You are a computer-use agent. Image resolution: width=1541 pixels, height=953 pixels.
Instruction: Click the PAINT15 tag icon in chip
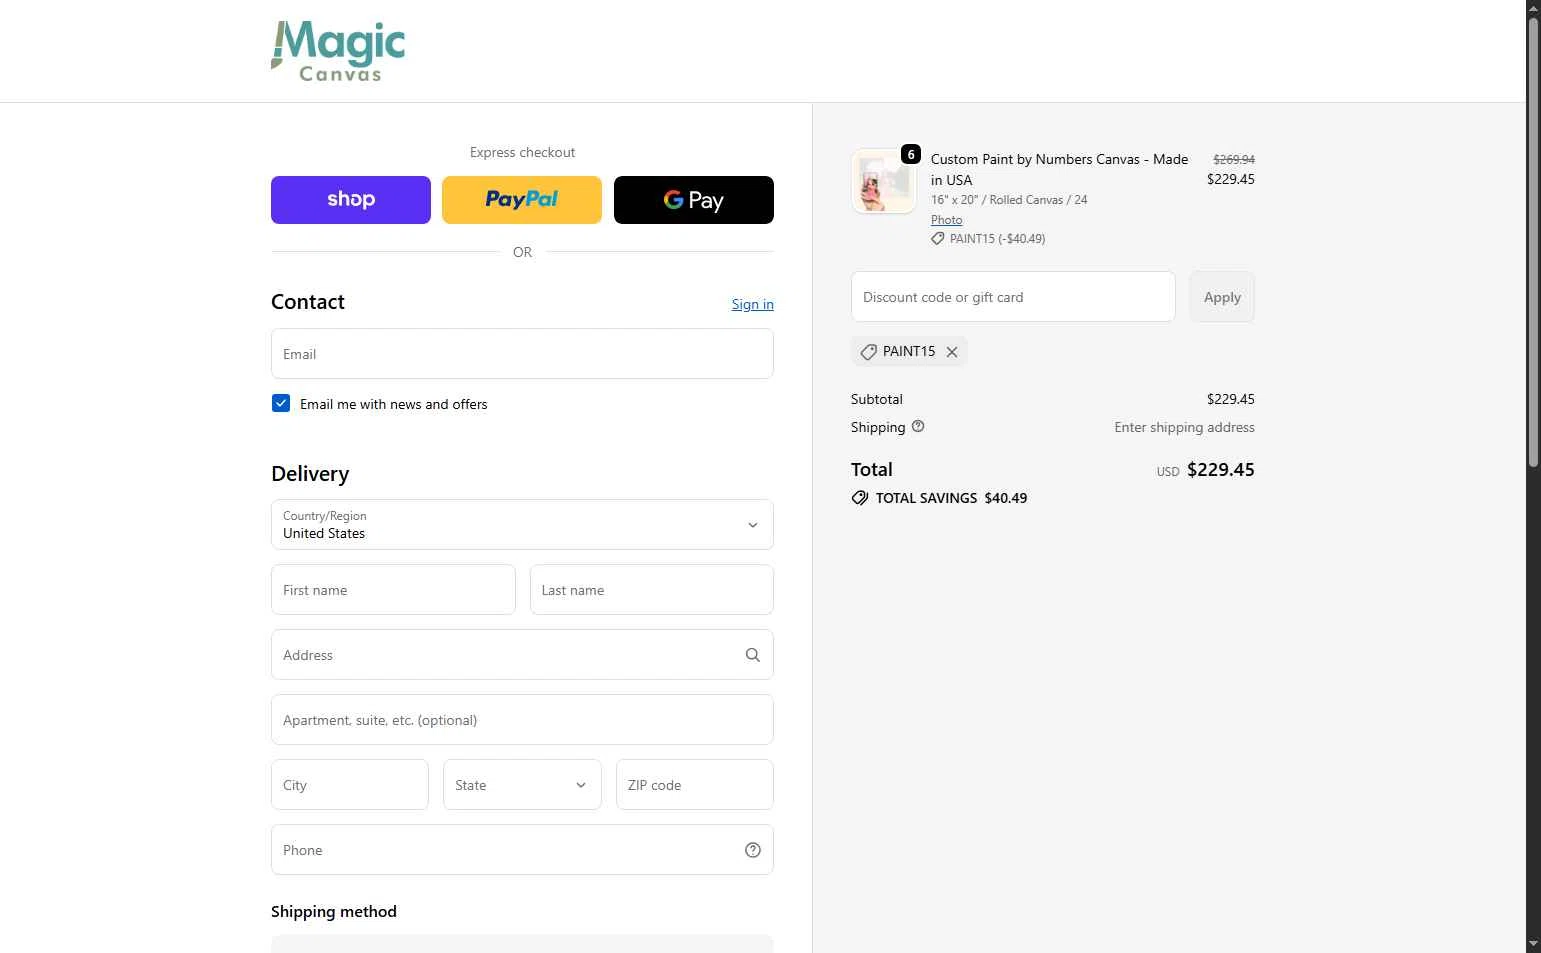868,352
